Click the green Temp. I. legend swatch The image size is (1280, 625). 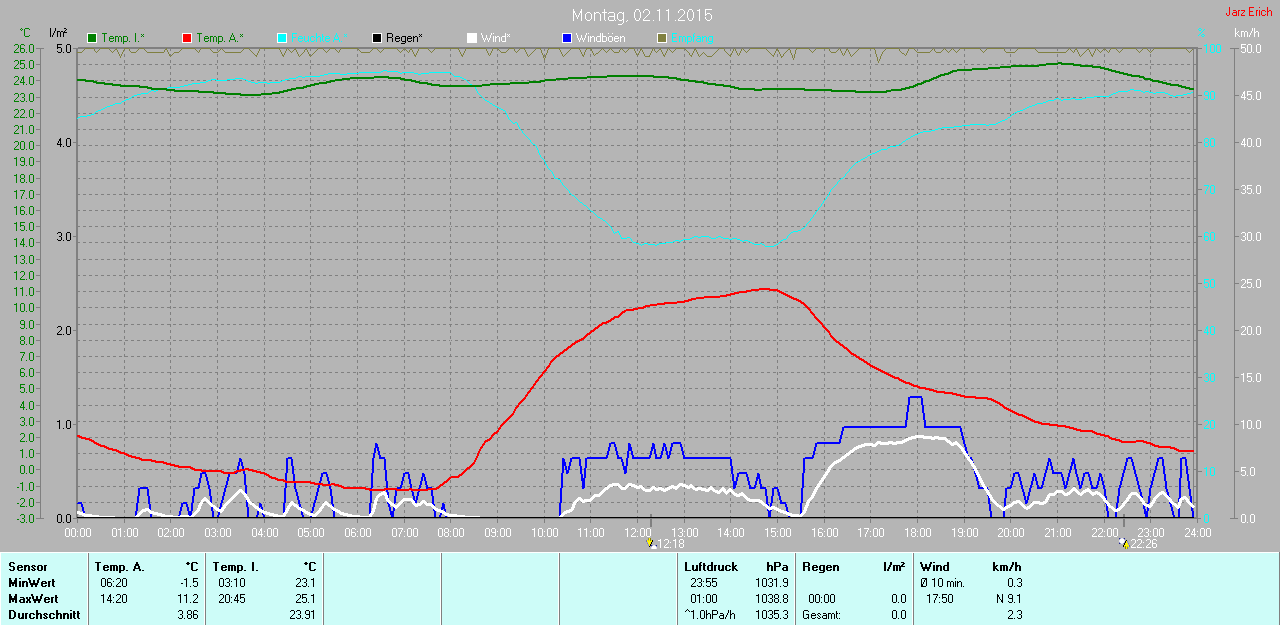point(93,38)
